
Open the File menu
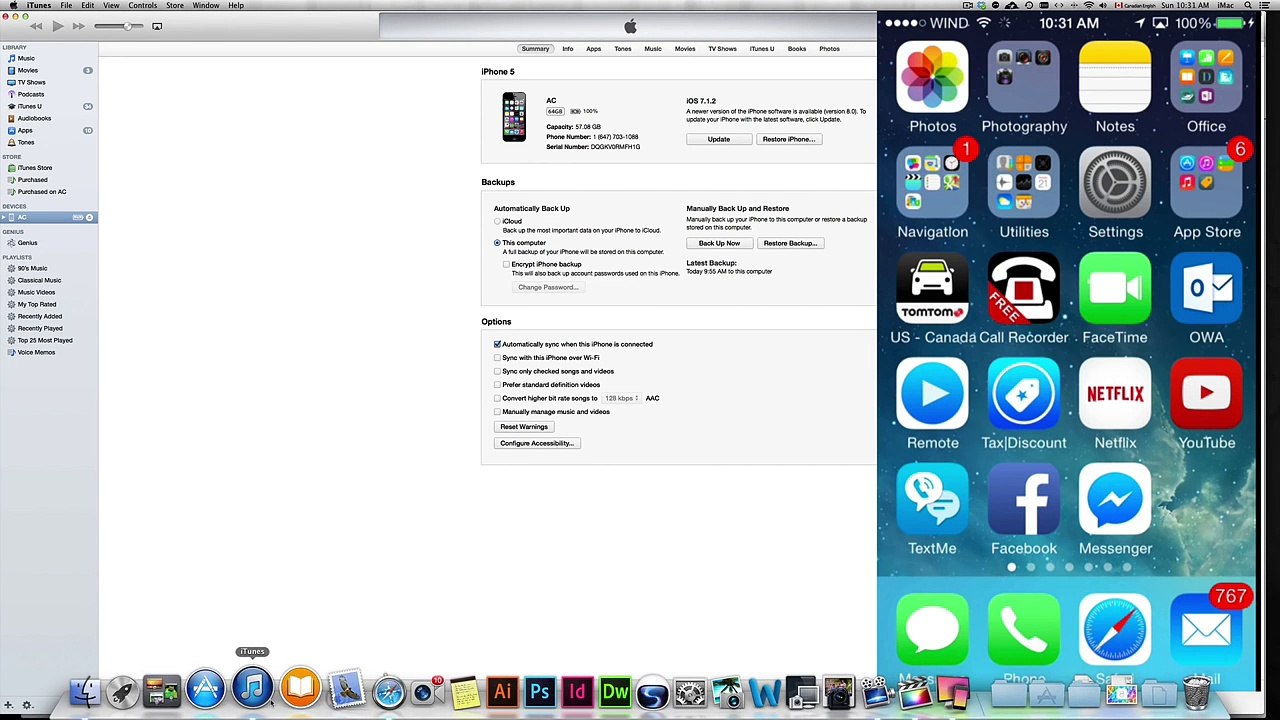66,6
